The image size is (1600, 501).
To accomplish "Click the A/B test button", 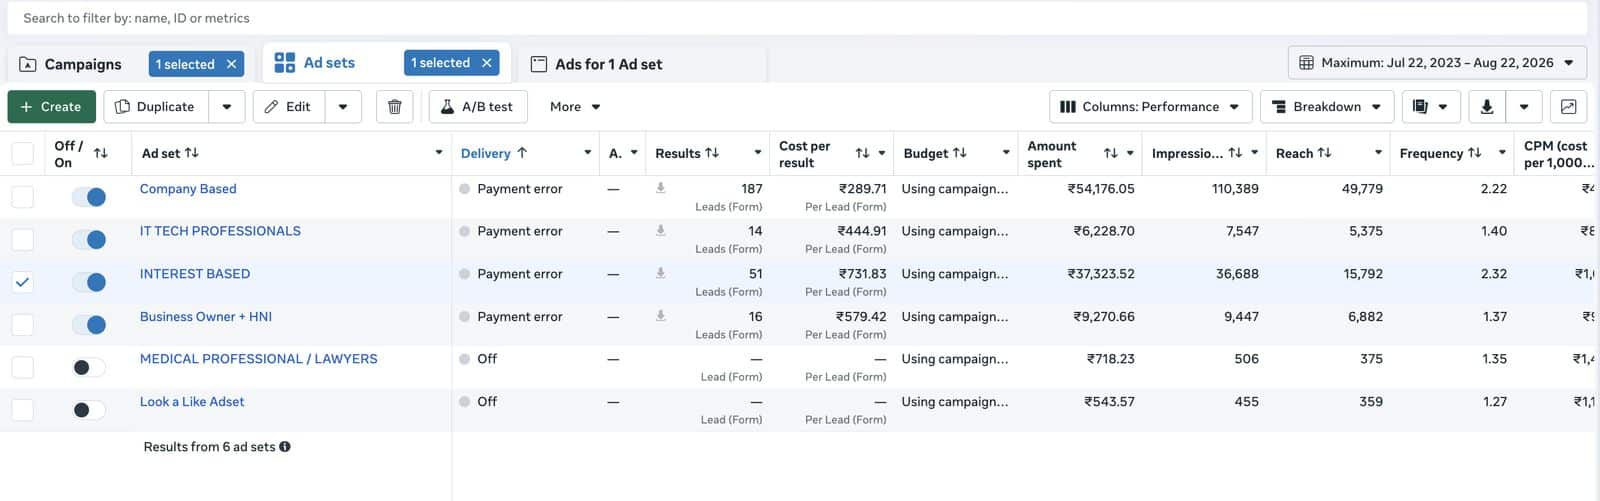I will (477, 107).
